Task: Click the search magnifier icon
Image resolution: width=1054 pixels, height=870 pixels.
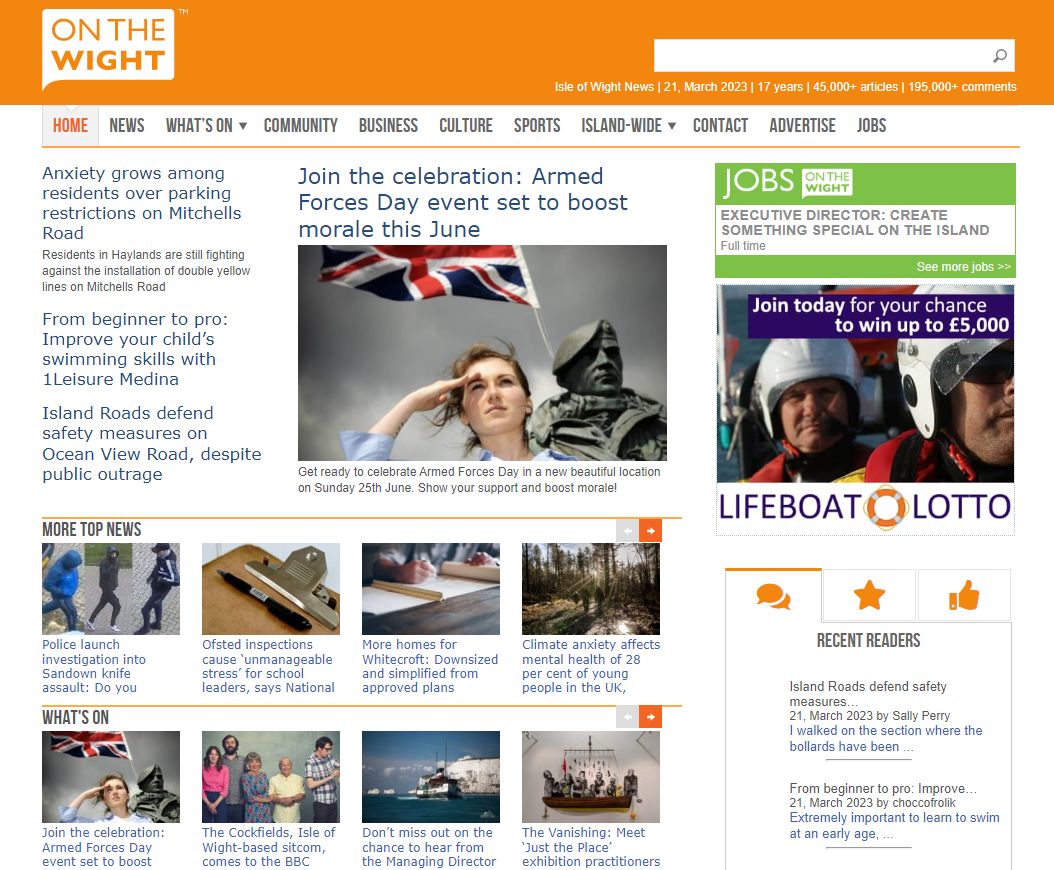Action: [x=999, y=56]
